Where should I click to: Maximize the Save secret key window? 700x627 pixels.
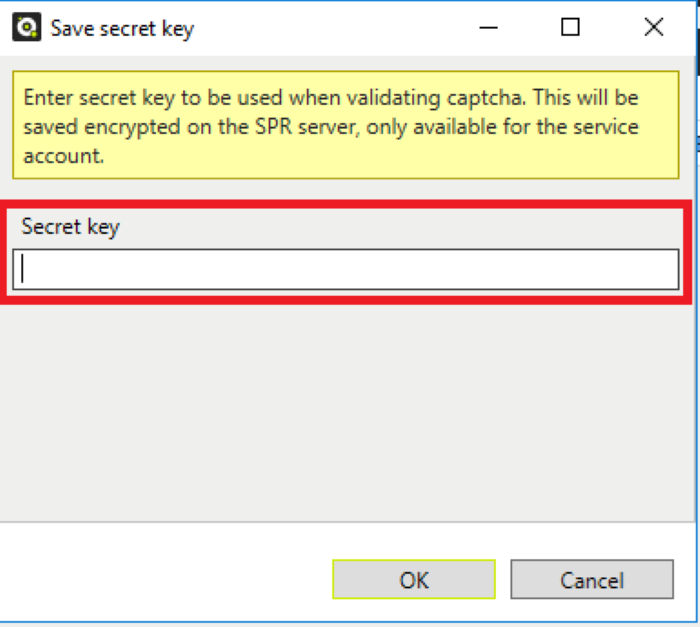pos(570,27)
